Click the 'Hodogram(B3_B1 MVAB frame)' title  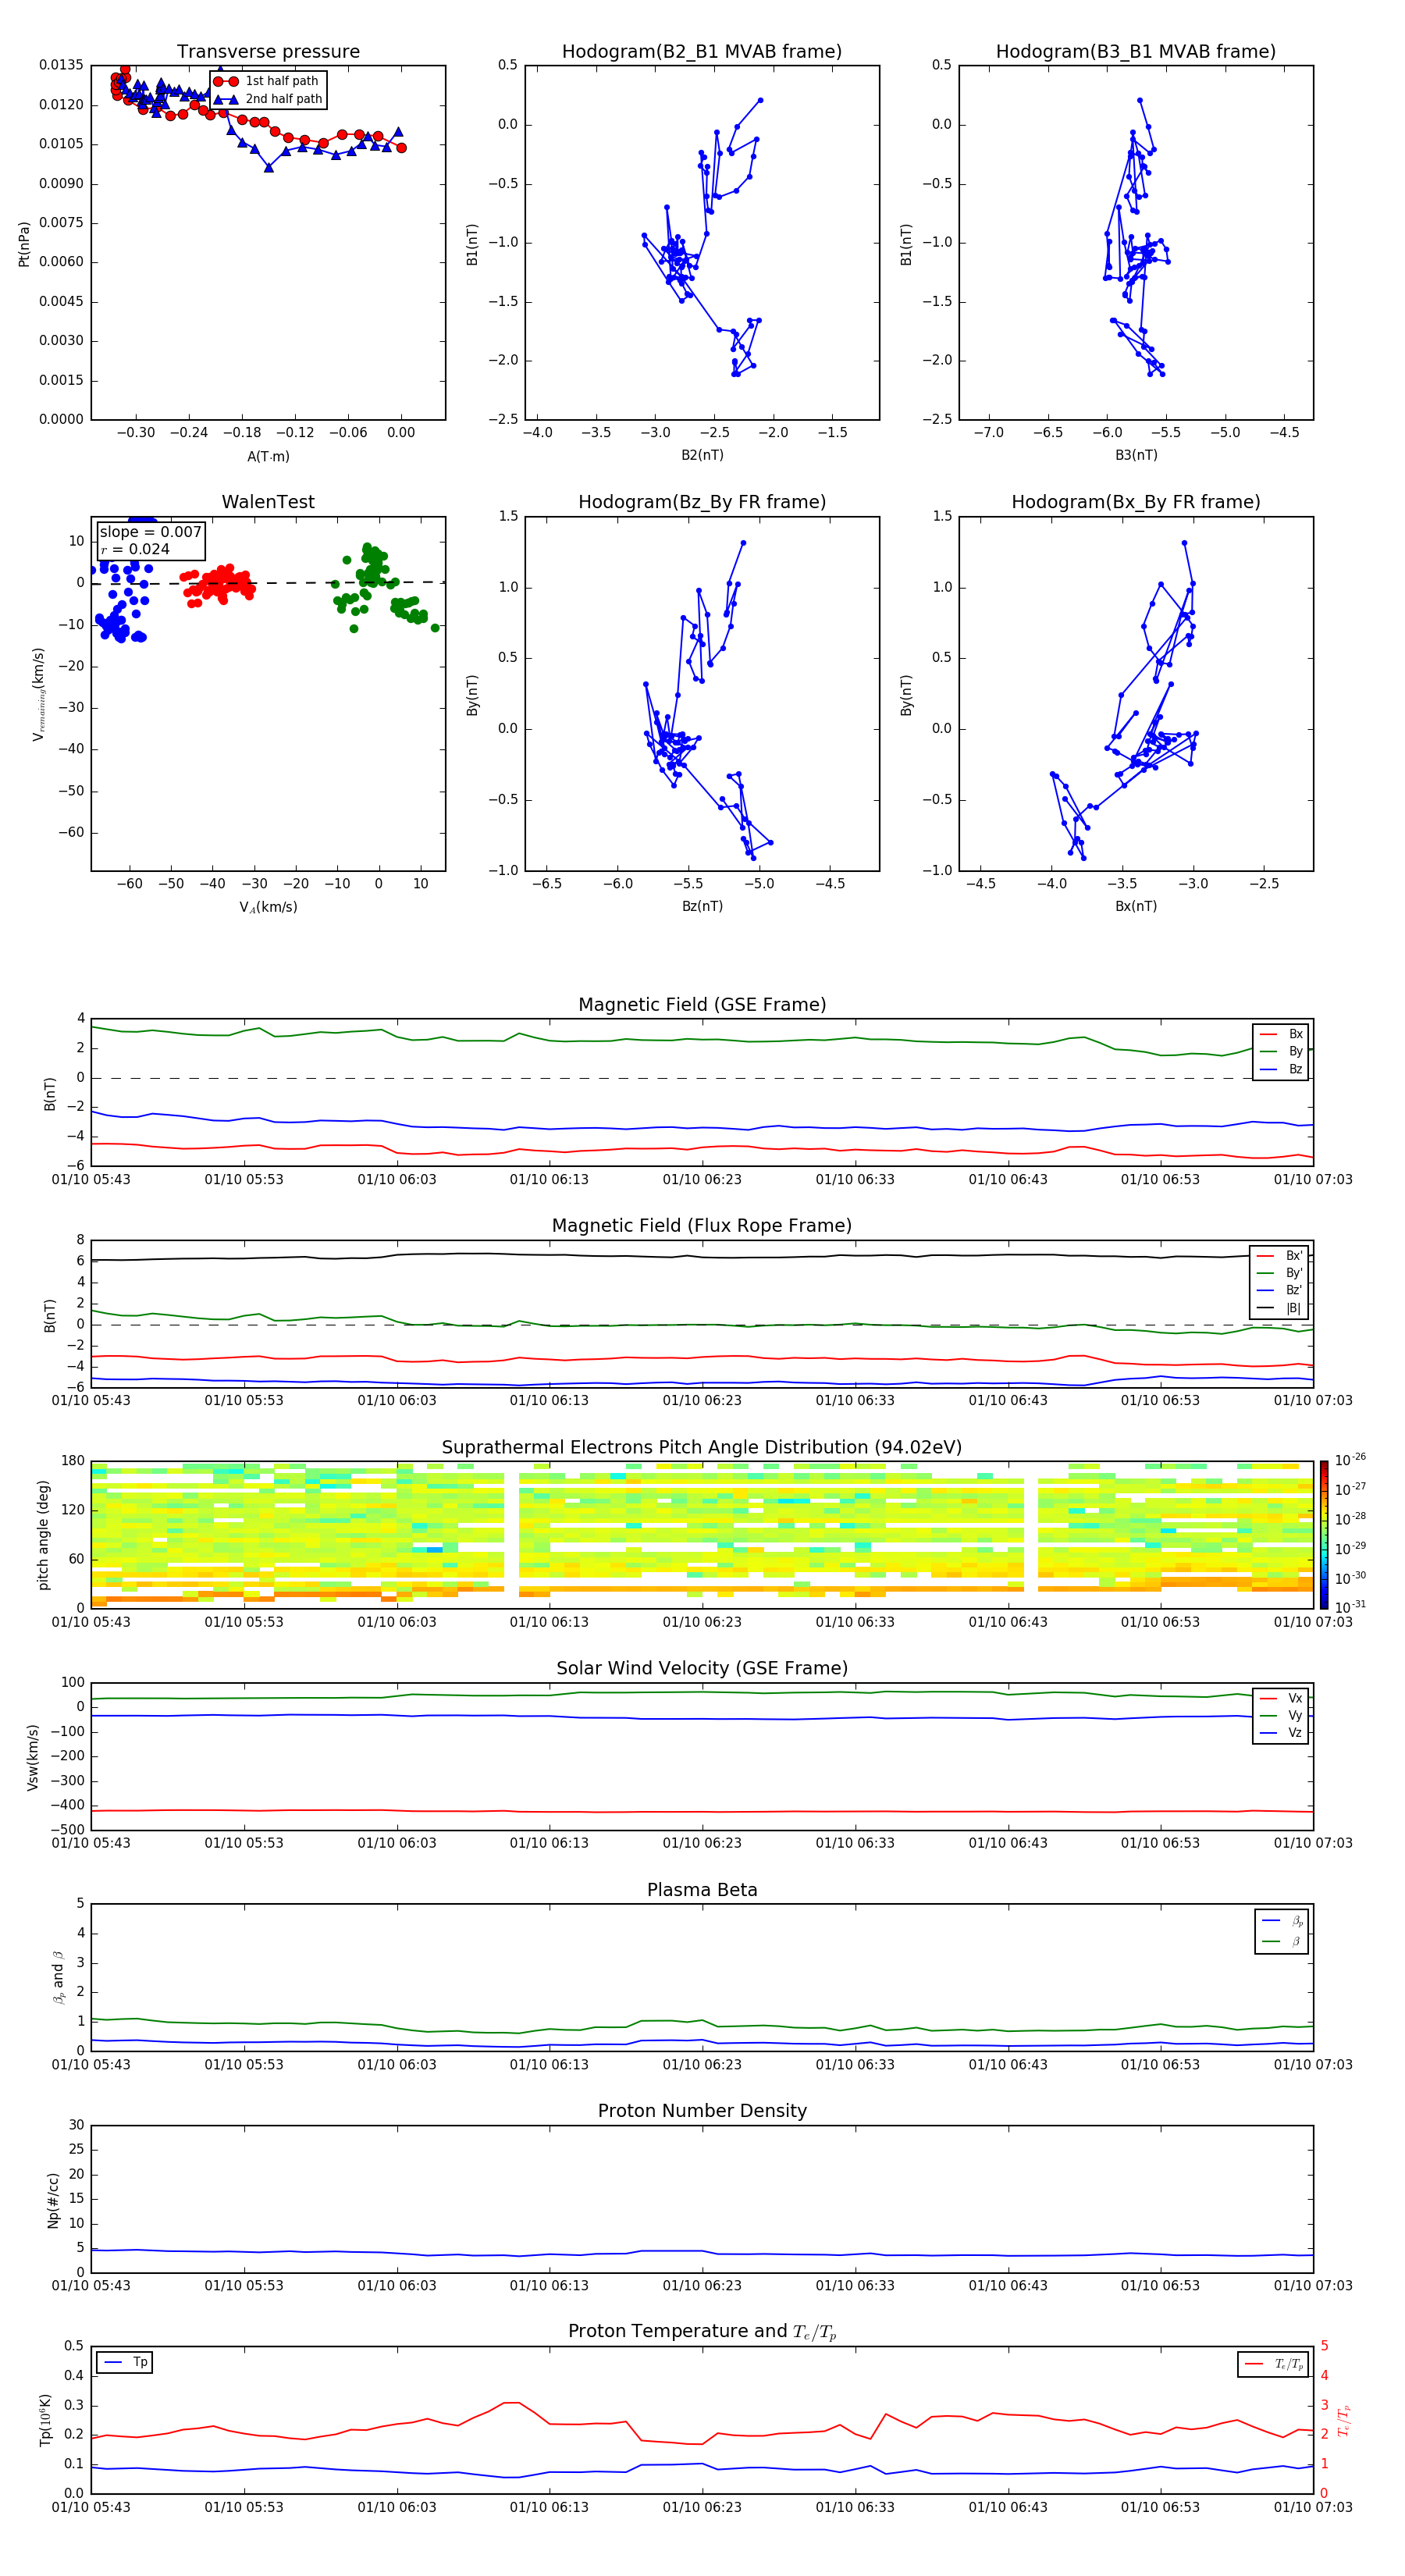tap(1136, 52)
